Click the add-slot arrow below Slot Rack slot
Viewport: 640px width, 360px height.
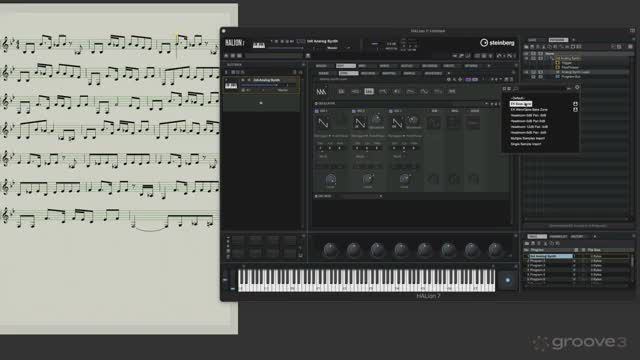click(261, 103)
